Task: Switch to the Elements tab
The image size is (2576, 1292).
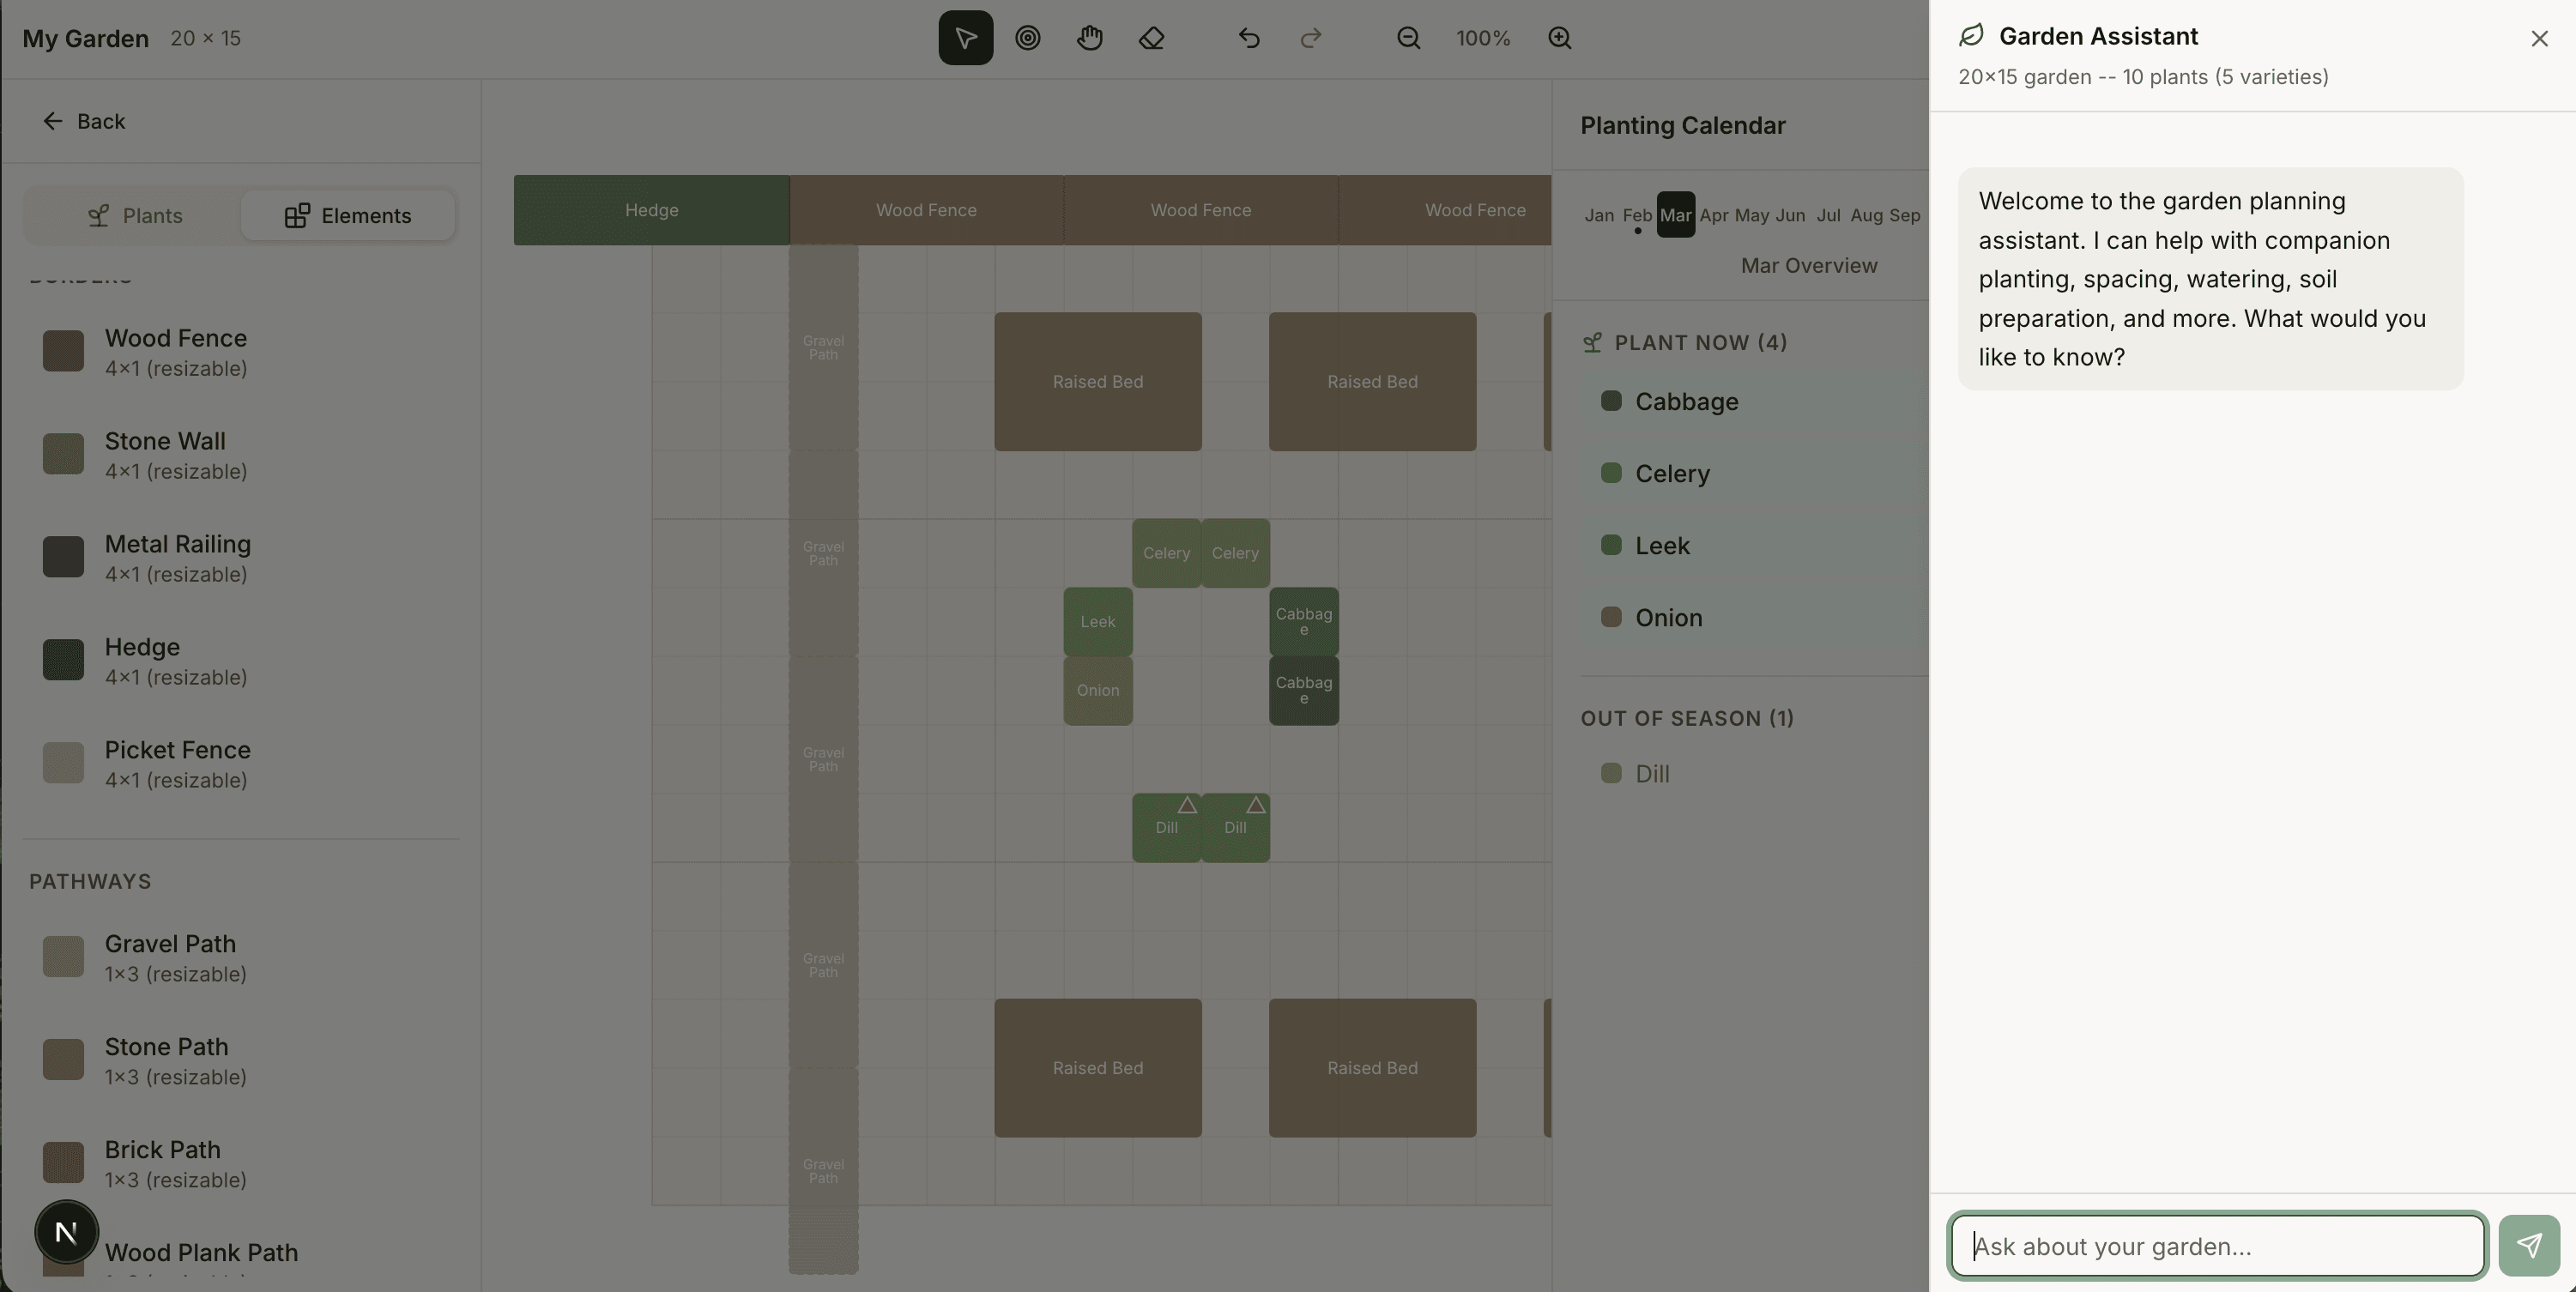Action: pyautogui.click(x=348, y=215)
